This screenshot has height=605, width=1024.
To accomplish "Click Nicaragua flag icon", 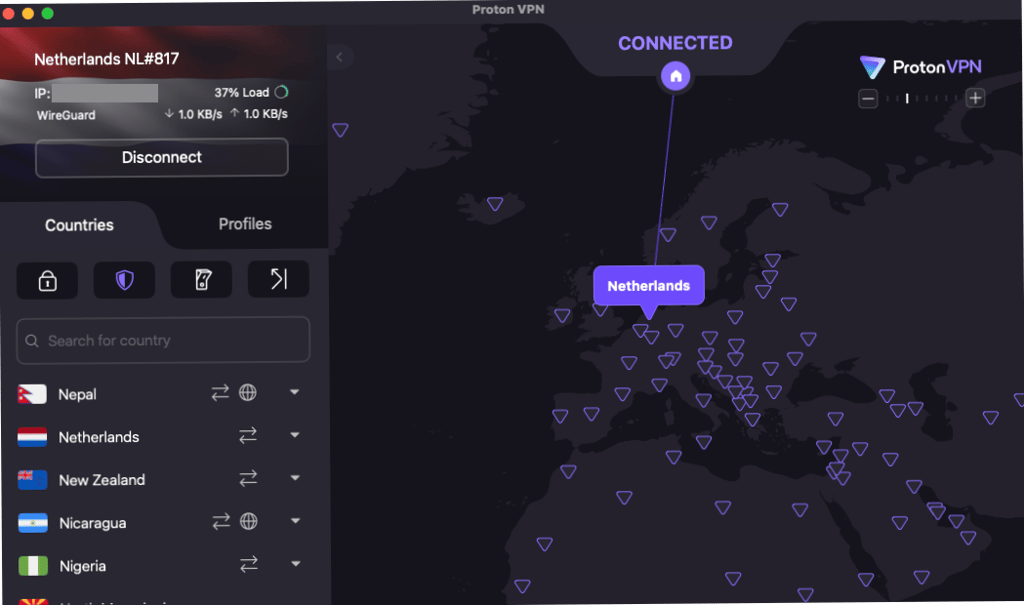I will coord(33,523).
